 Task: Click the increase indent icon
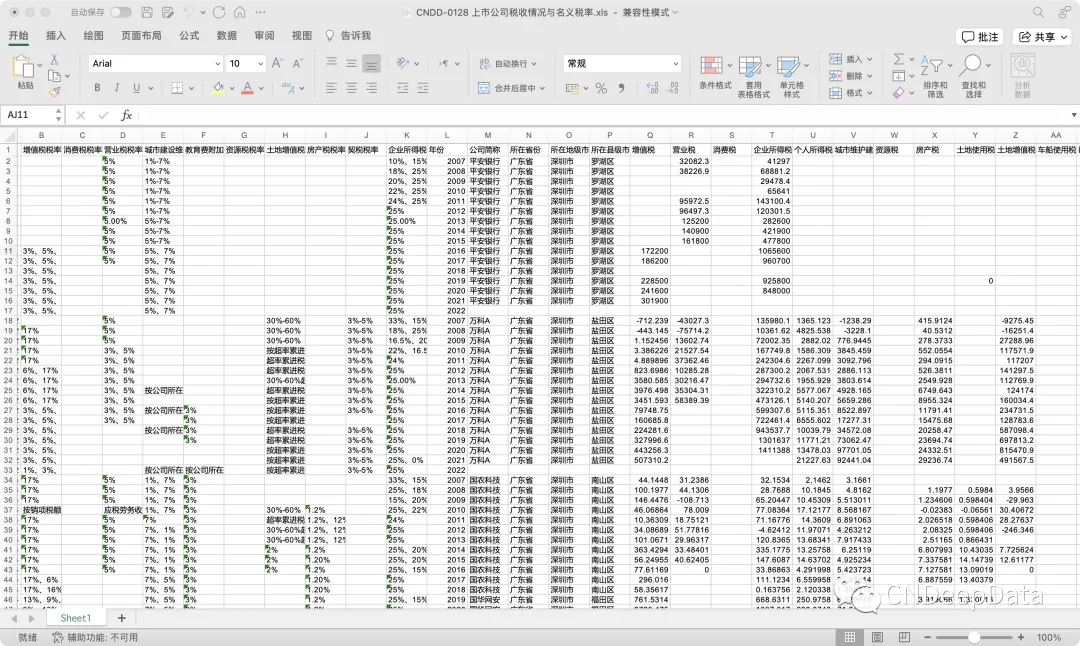pyautogui.click(x=423, y=87)
